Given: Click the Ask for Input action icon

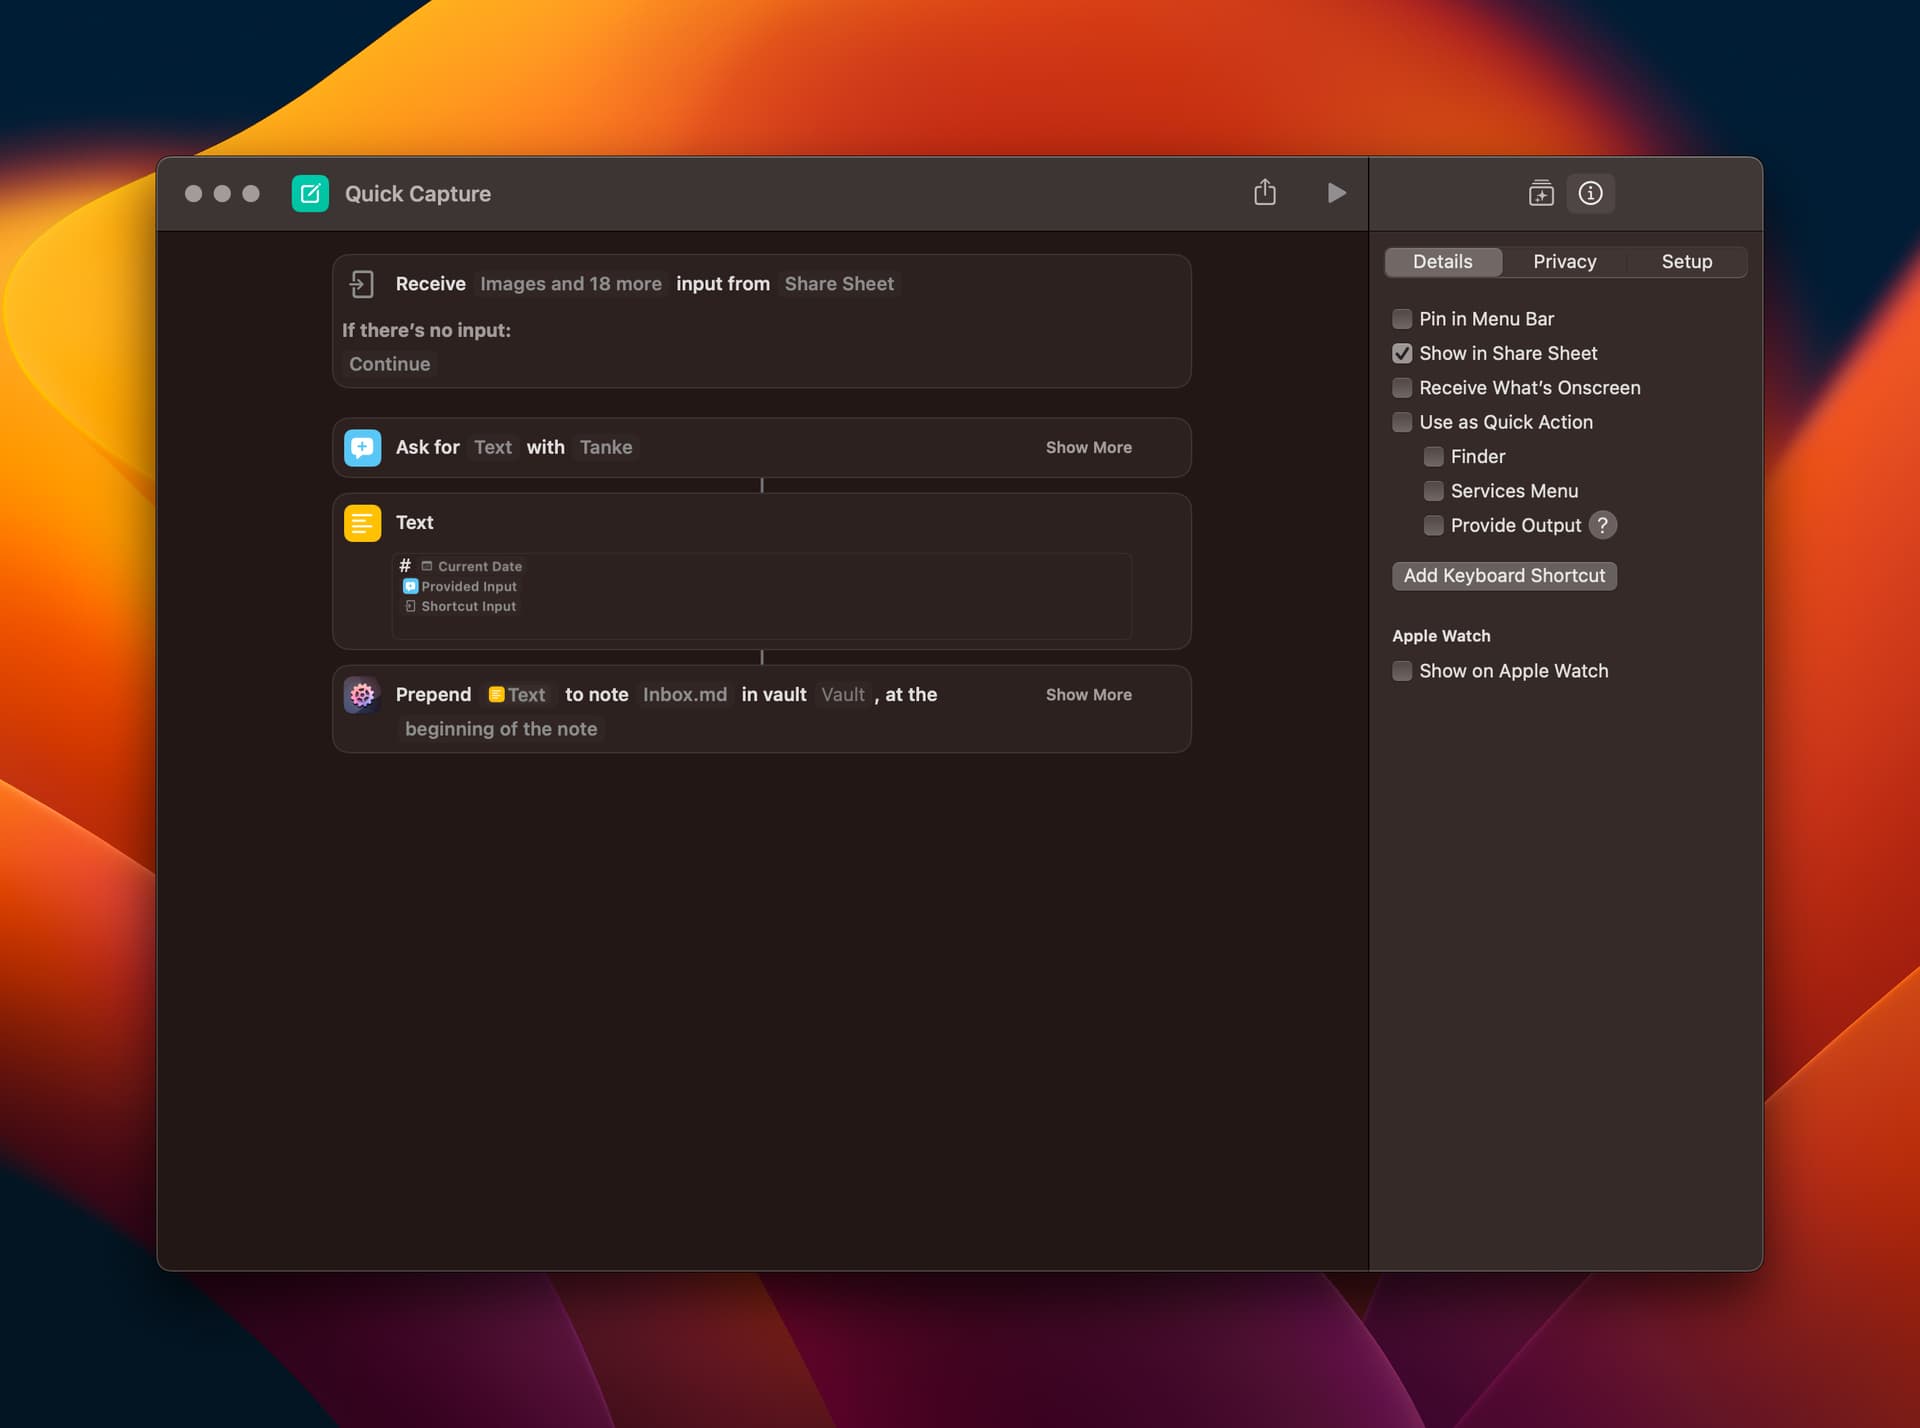Looking at the screenshot, I should click(362, 447).
